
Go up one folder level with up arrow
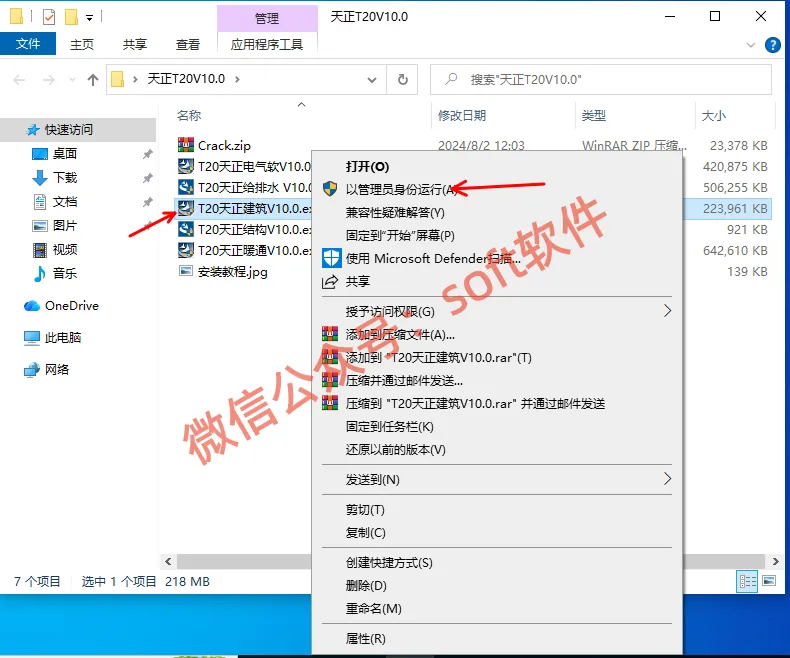93,80
